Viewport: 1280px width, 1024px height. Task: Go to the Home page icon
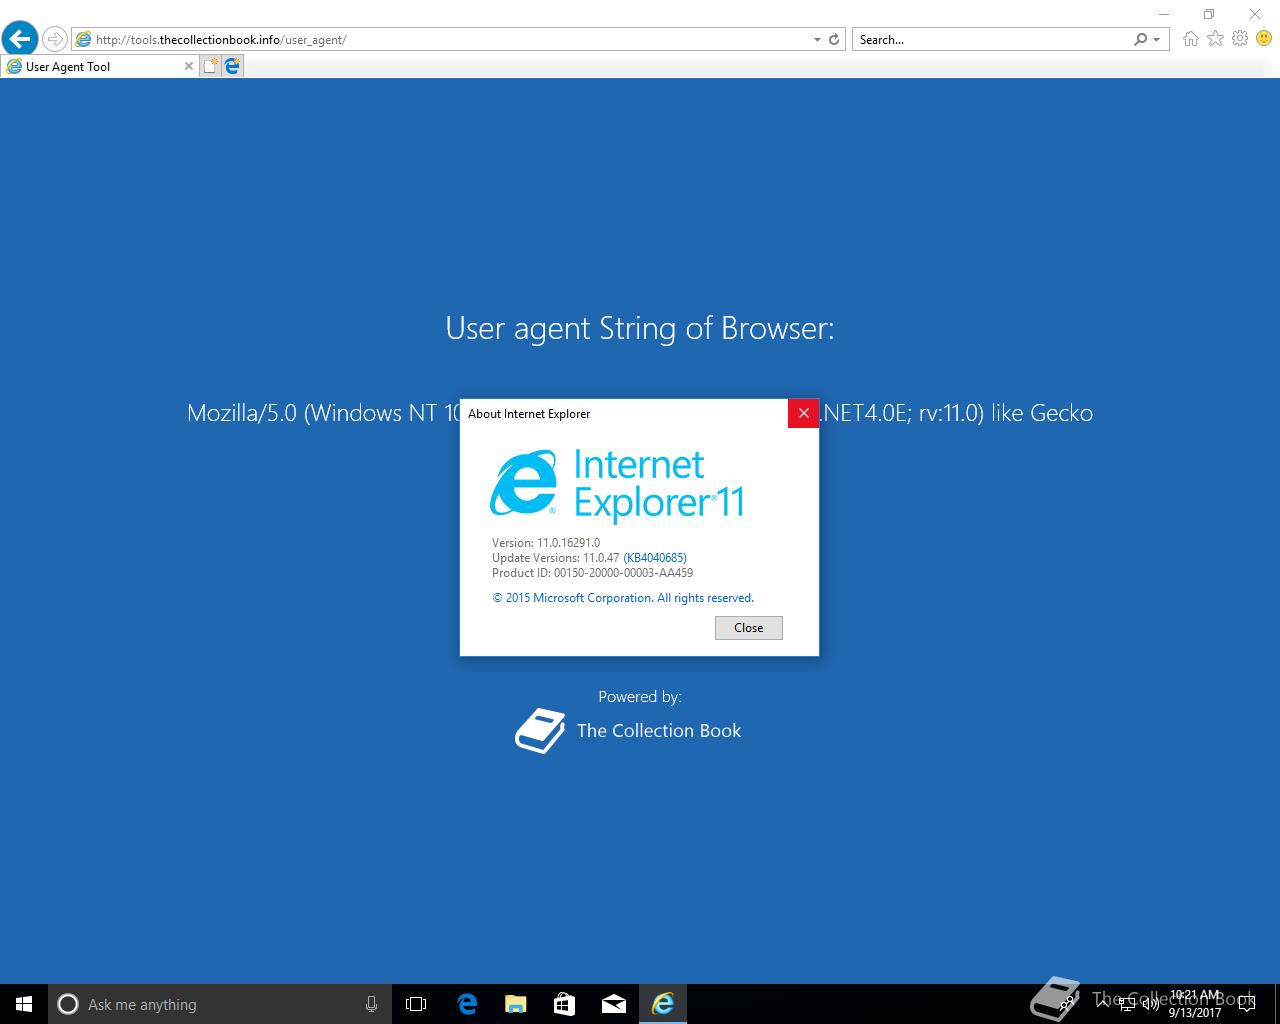click(x=1191, y=39)
